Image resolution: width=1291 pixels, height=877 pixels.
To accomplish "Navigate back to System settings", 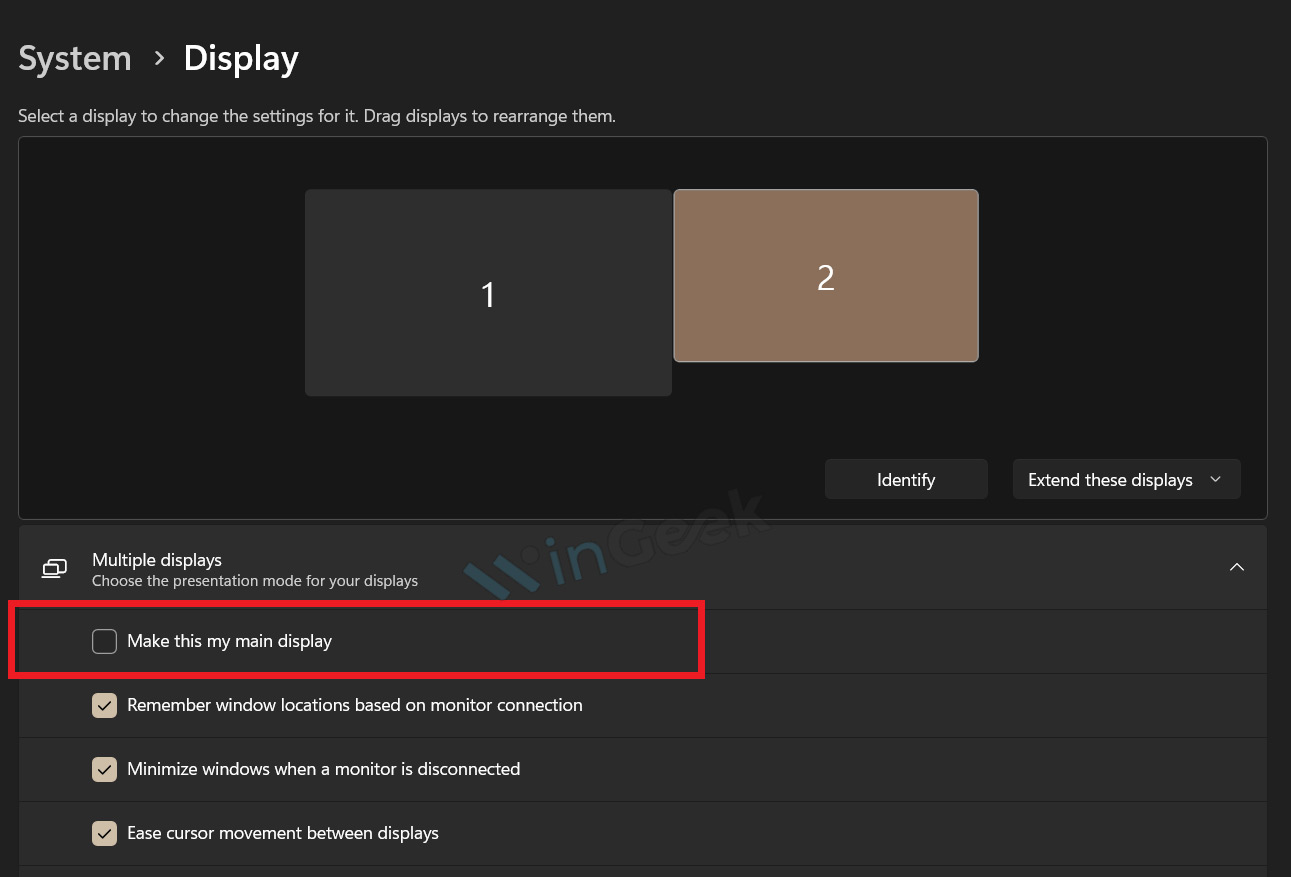I will tap(74, 58).
